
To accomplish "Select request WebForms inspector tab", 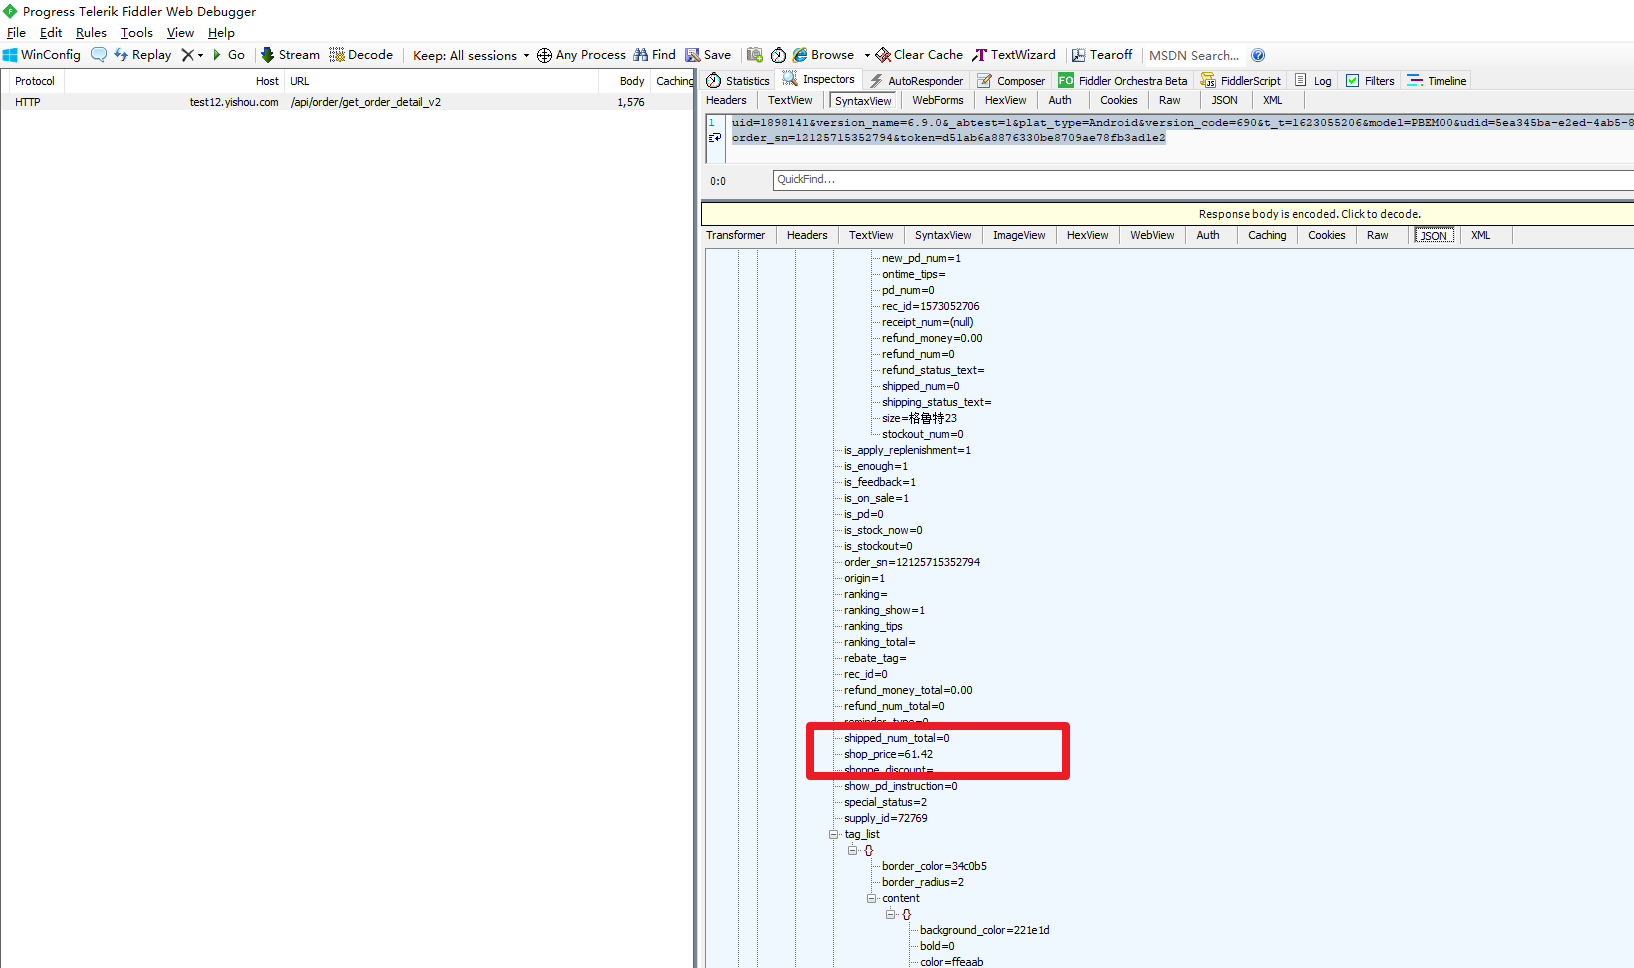I will [938, 100].
